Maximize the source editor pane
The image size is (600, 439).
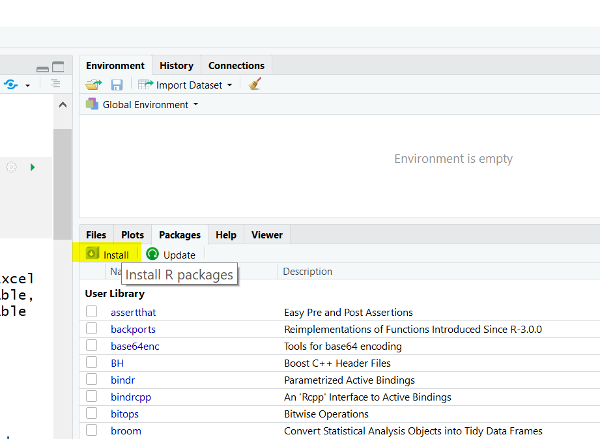[58, 66]
